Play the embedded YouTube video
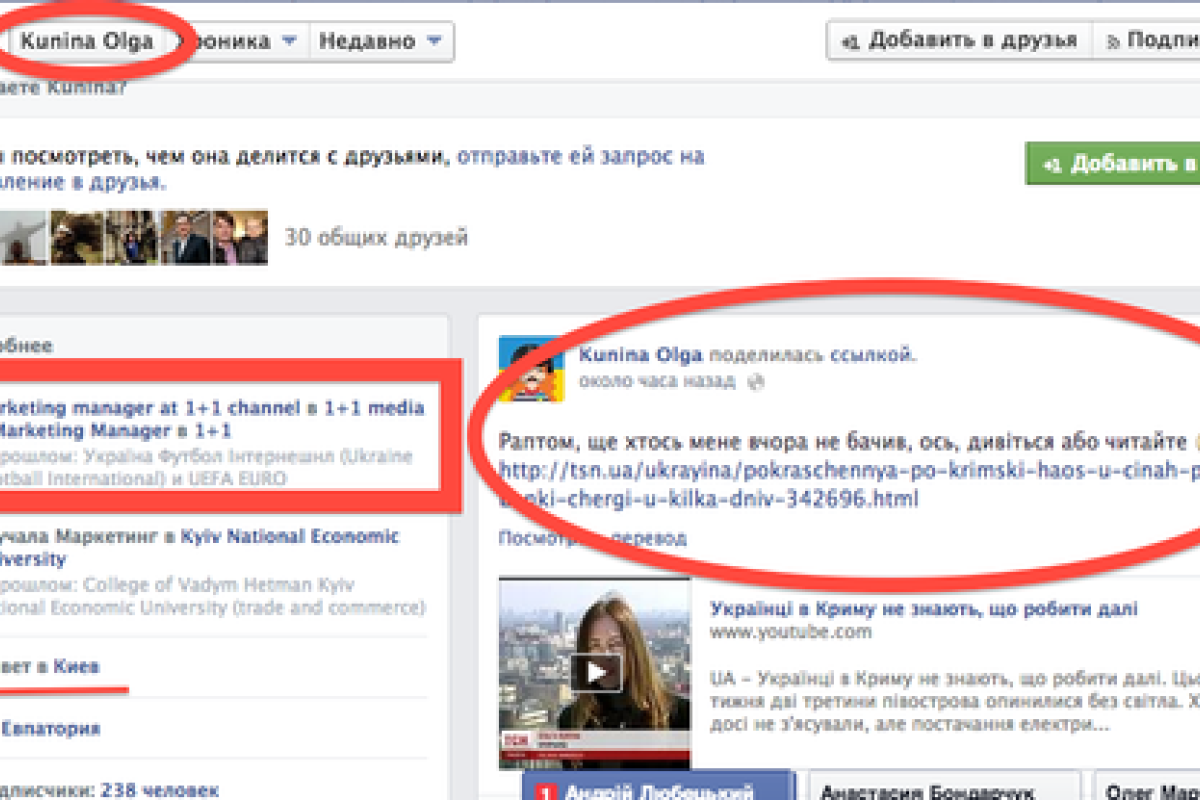The width and height of the screenshot is (1200, 800). (597, 673)
